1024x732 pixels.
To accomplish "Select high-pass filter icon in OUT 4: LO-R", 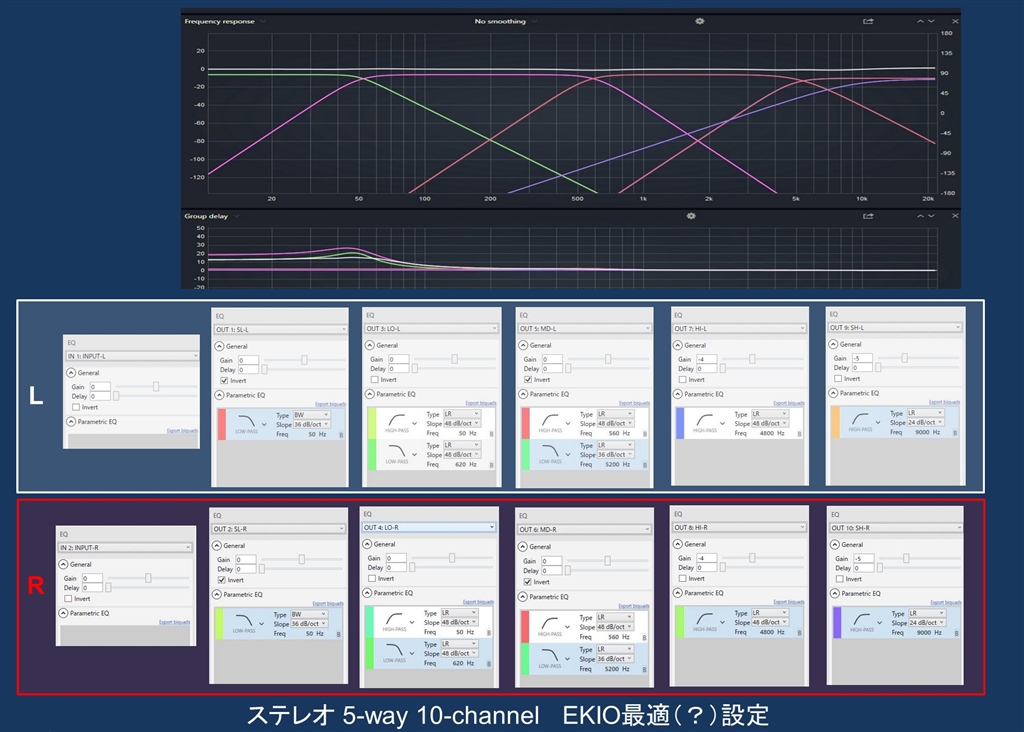I will pos(394,618).
